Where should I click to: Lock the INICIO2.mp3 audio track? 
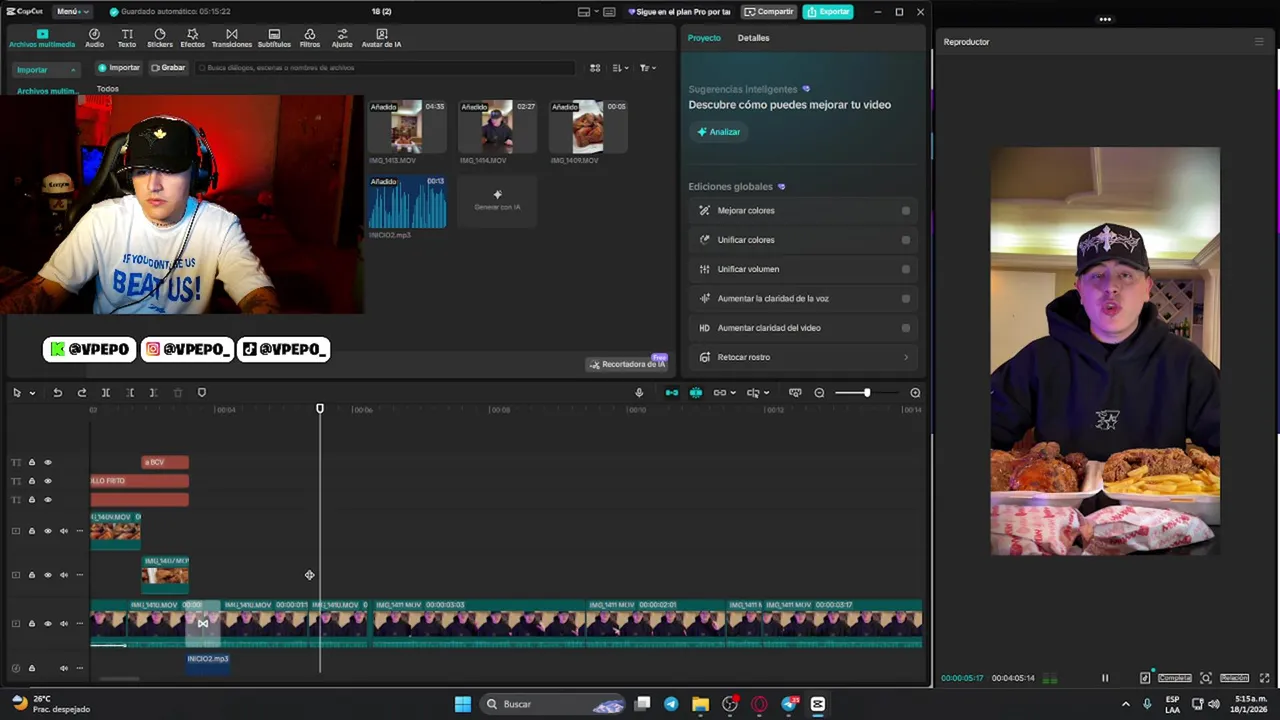click(31, 668)
